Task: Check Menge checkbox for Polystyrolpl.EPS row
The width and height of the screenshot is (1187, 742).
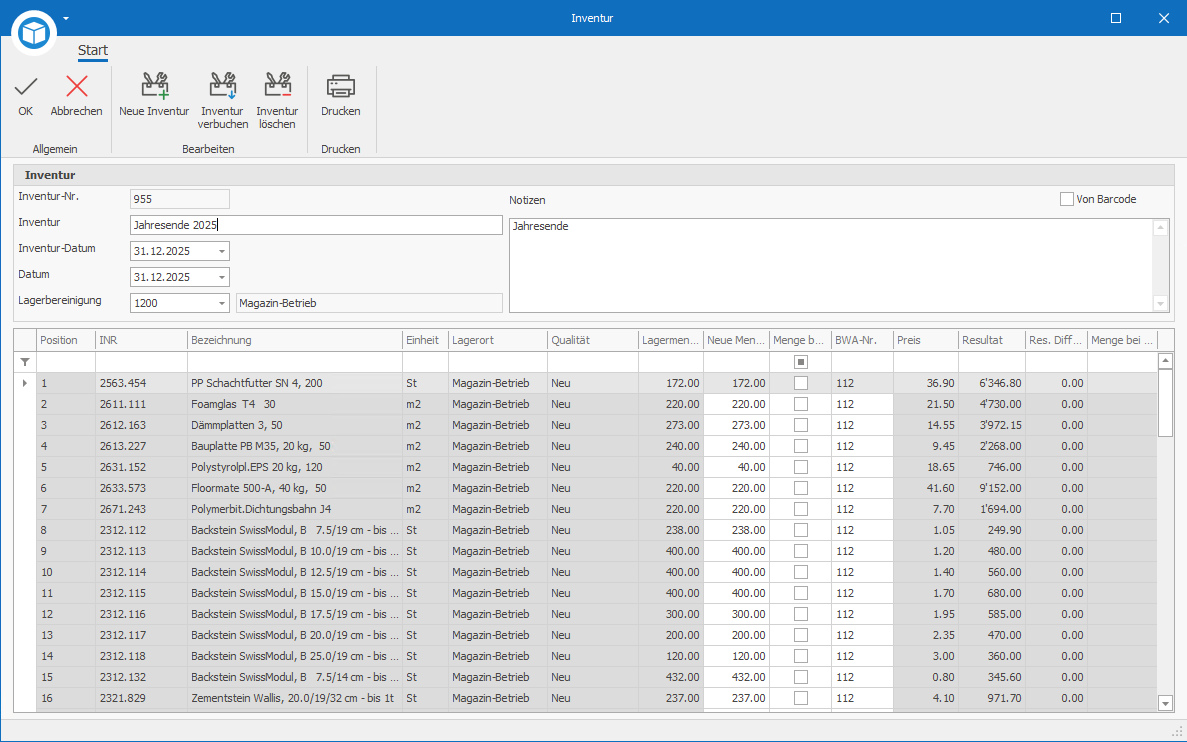Action: pos(801,467)
